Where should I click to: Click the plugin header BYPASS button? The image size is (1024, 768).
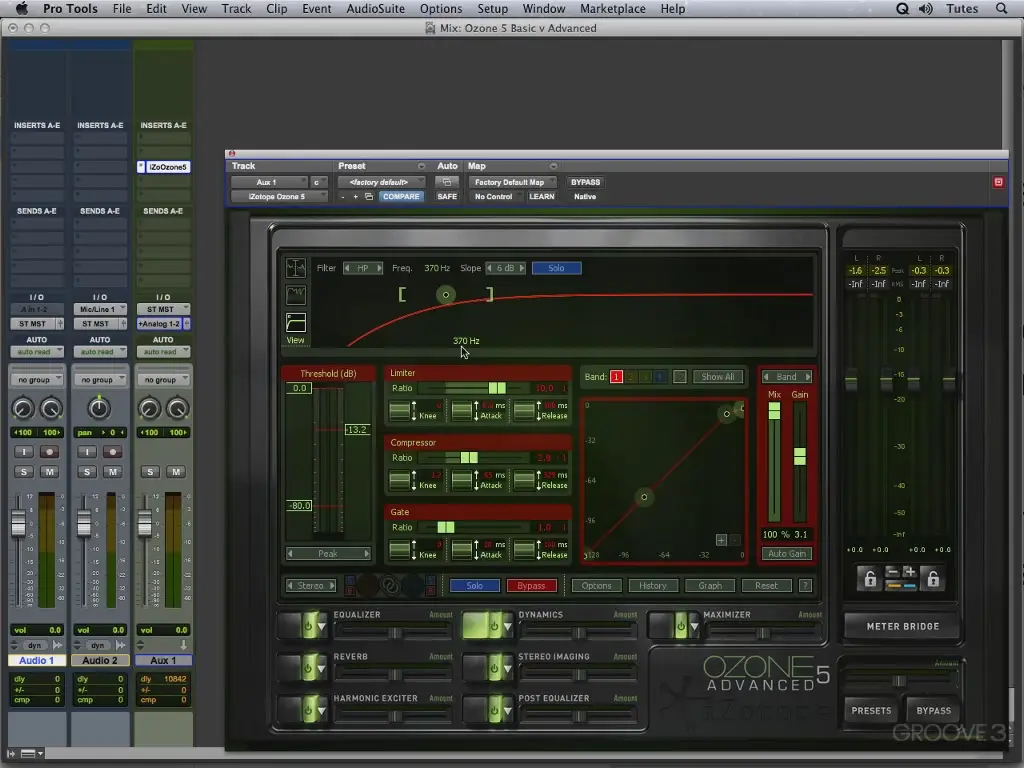pos(585,182)
